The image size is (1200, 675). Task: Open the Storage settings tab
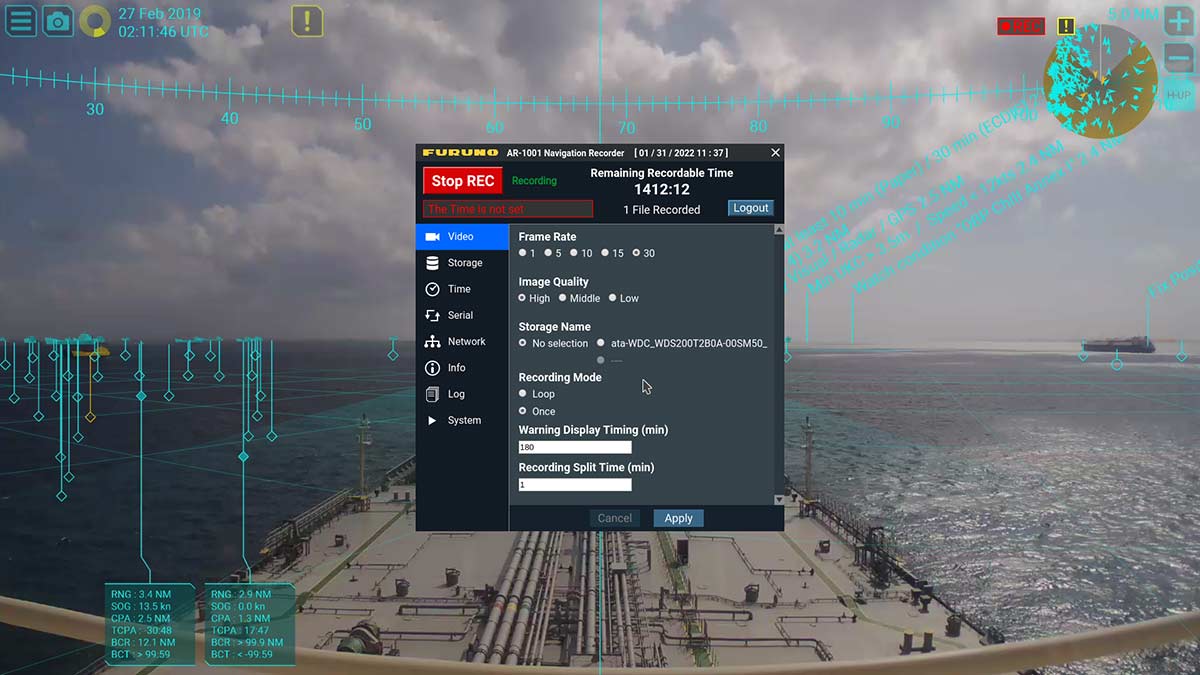pyautogui.click(x=464, y=263)
